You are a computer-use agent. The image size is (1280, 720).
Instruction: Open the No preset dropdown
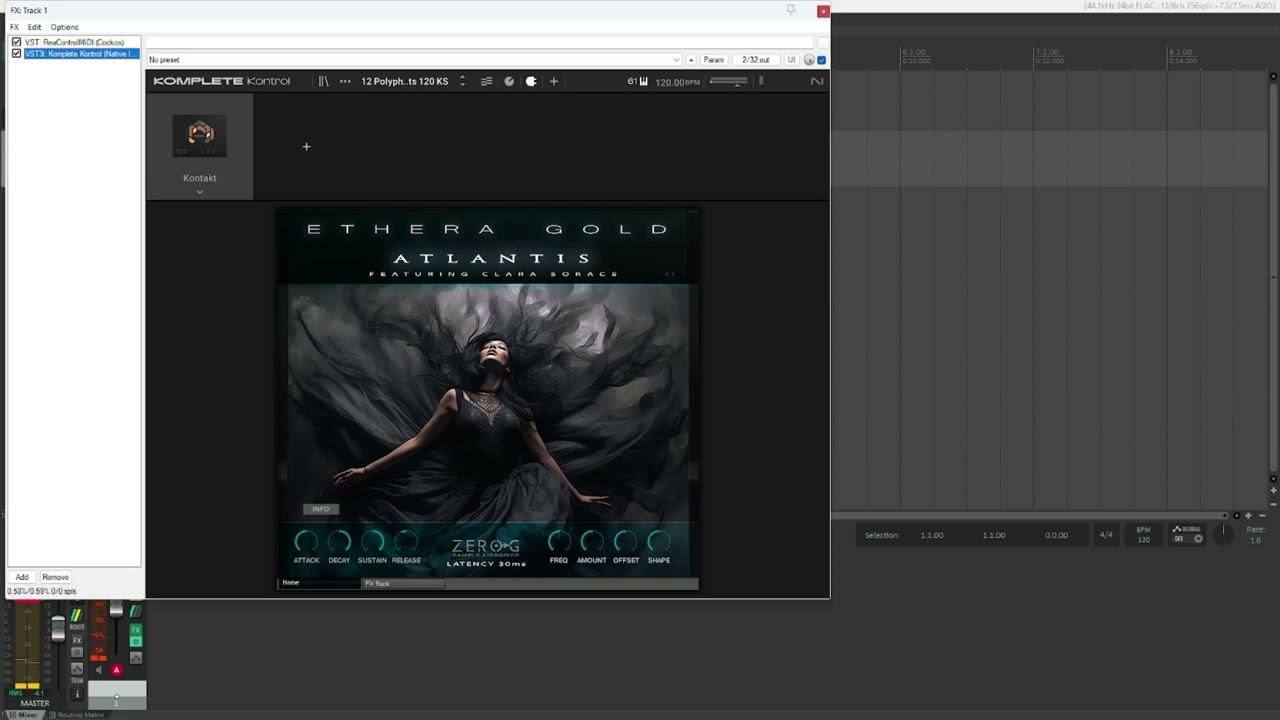pyautogui.click(x=414, y=60)
